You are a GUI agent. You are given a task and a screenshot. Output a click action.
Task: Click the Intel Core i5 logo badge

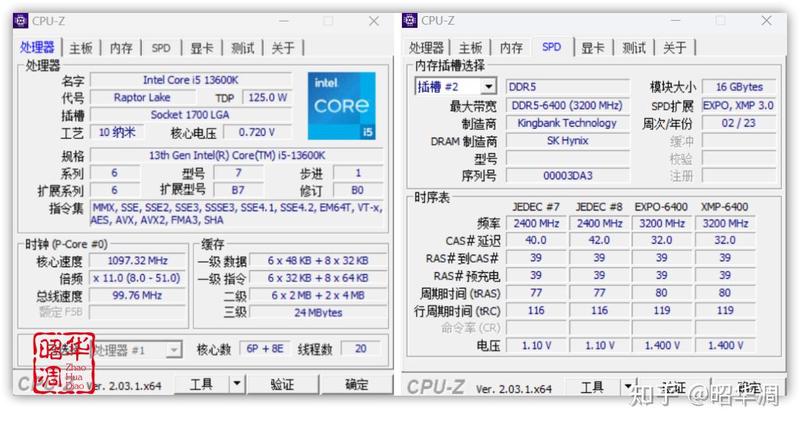342,106
